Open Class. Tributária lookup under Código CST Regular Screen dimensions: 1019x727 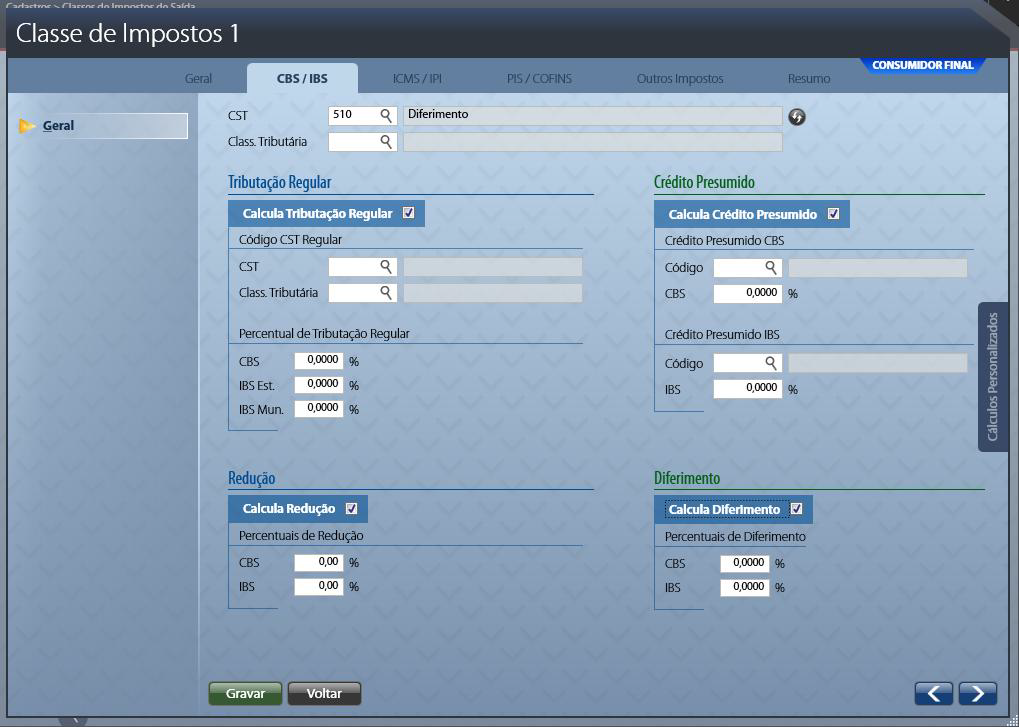click(386, 293)
